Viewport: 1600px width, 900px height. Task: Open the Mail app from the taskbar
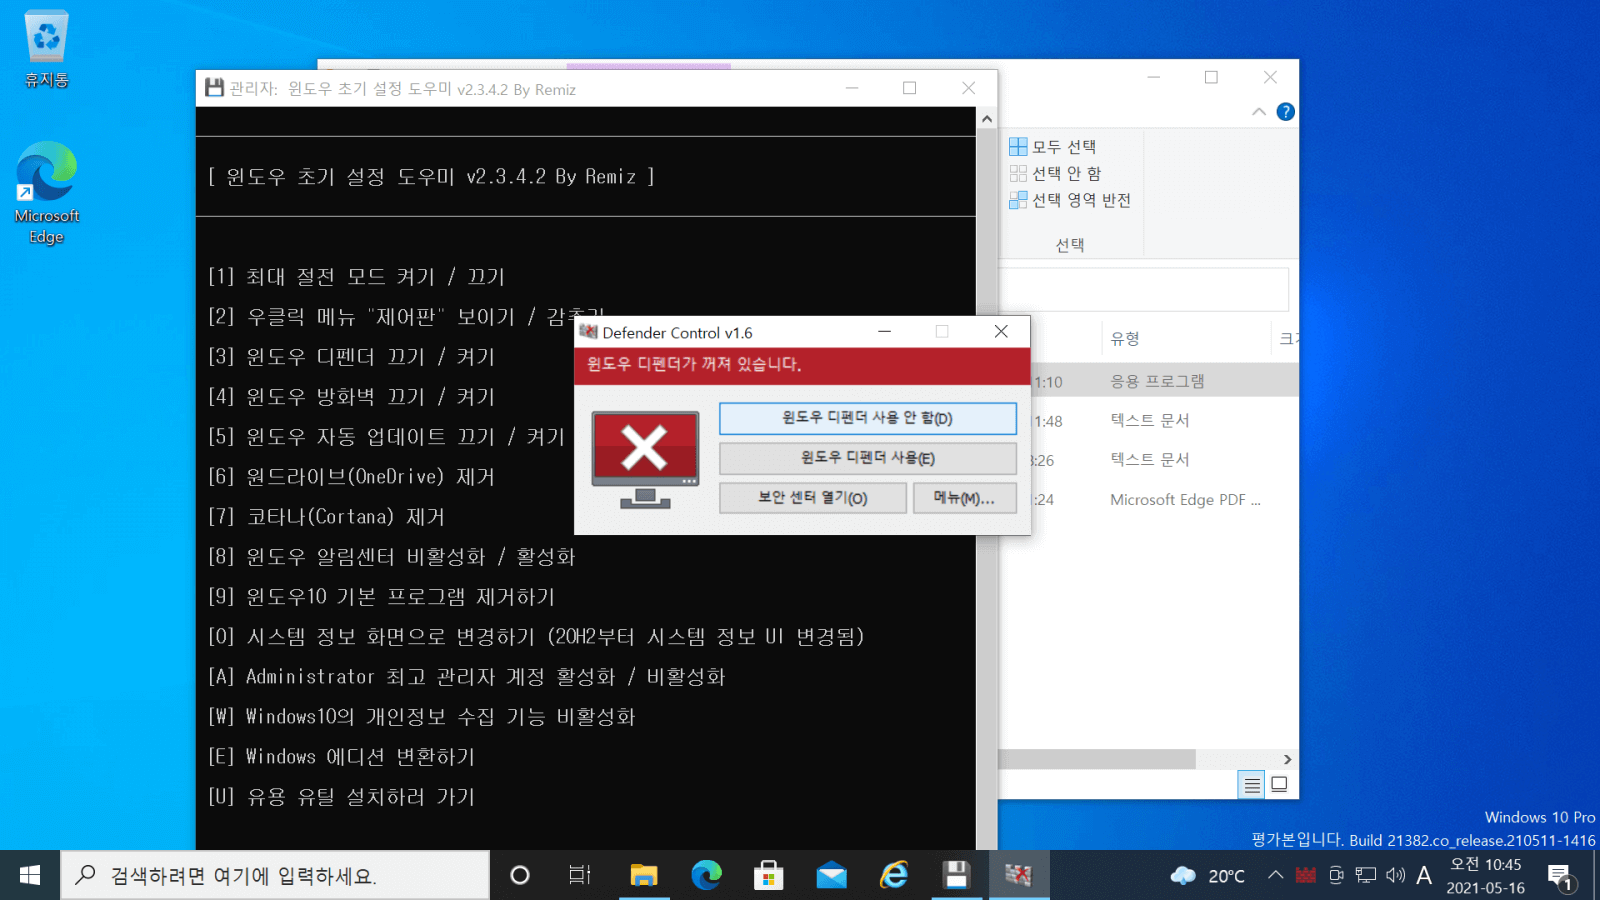click(x=831, y=875)
